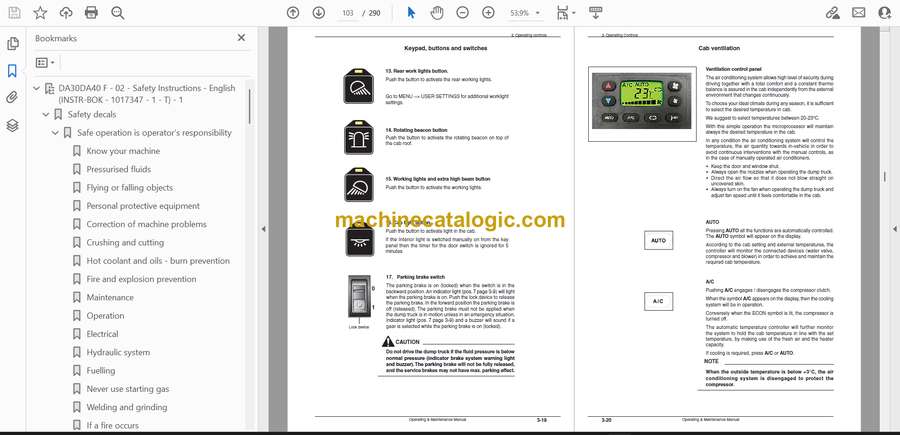Close the Bookmarks panel
900x435 pixels.
click(241, 38)
